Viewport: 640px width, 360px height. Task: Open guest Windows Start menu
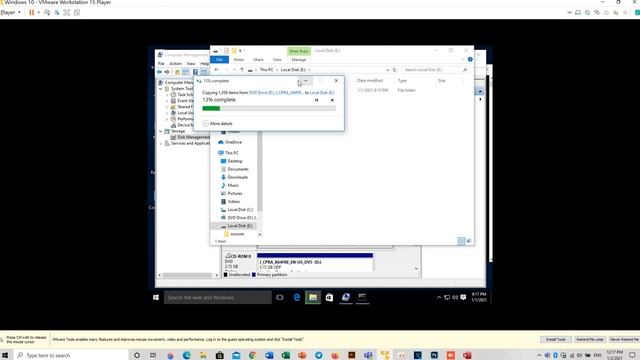click(x=156, y=298)
